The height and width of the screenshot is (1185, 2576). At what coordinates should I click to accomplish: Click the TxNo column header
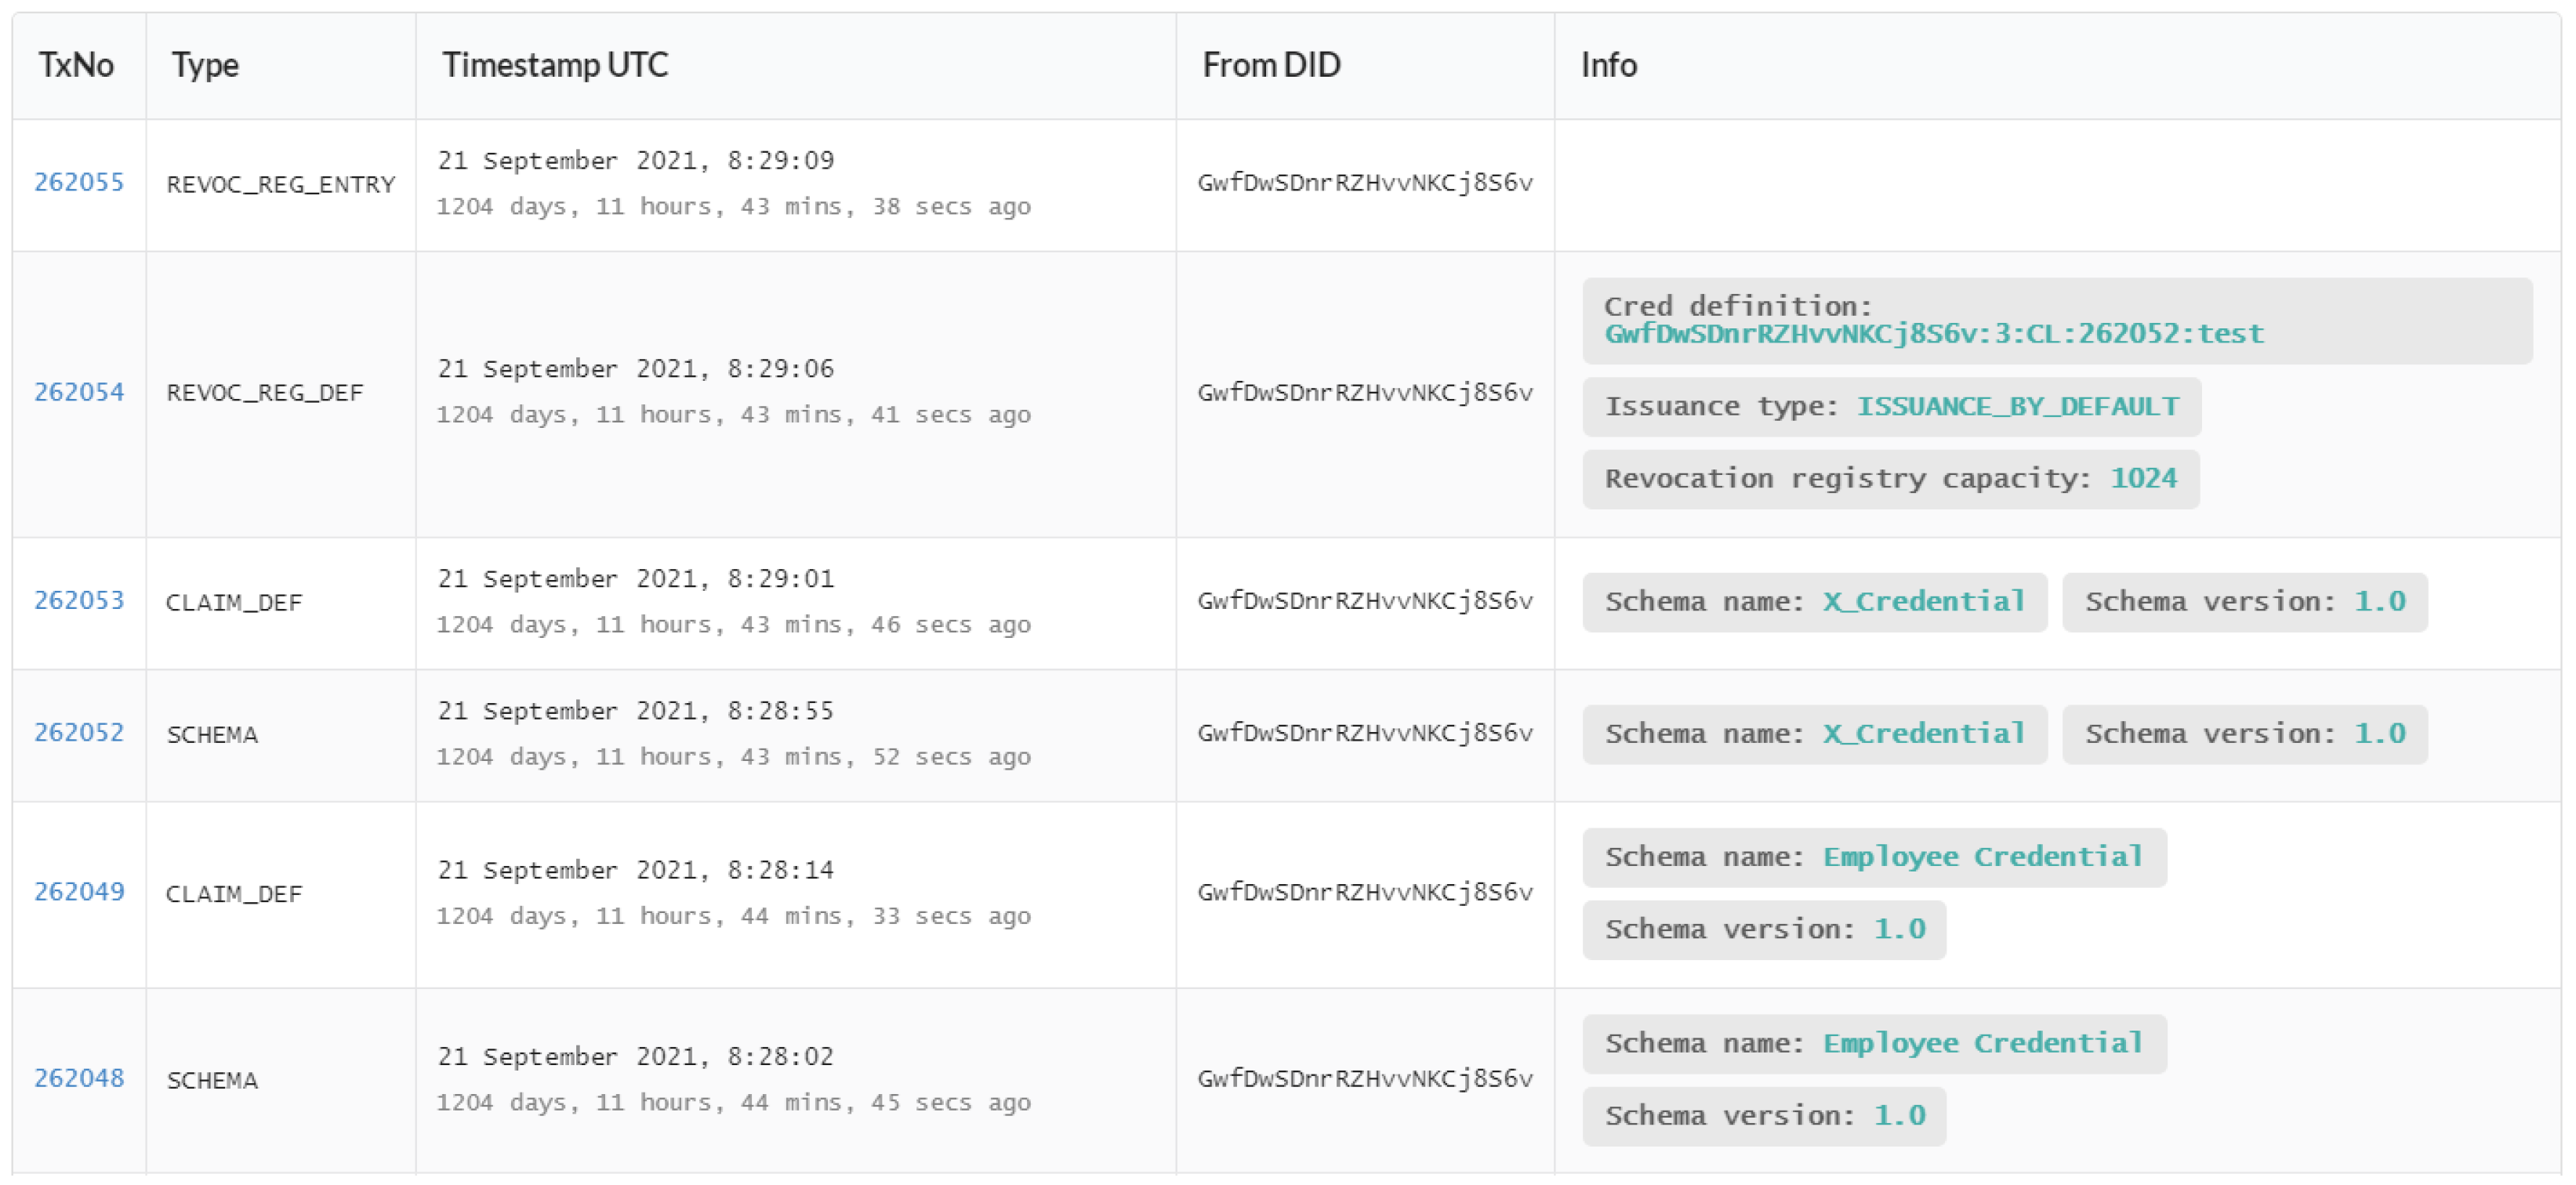pyautogui.click(x=76, y=65)
